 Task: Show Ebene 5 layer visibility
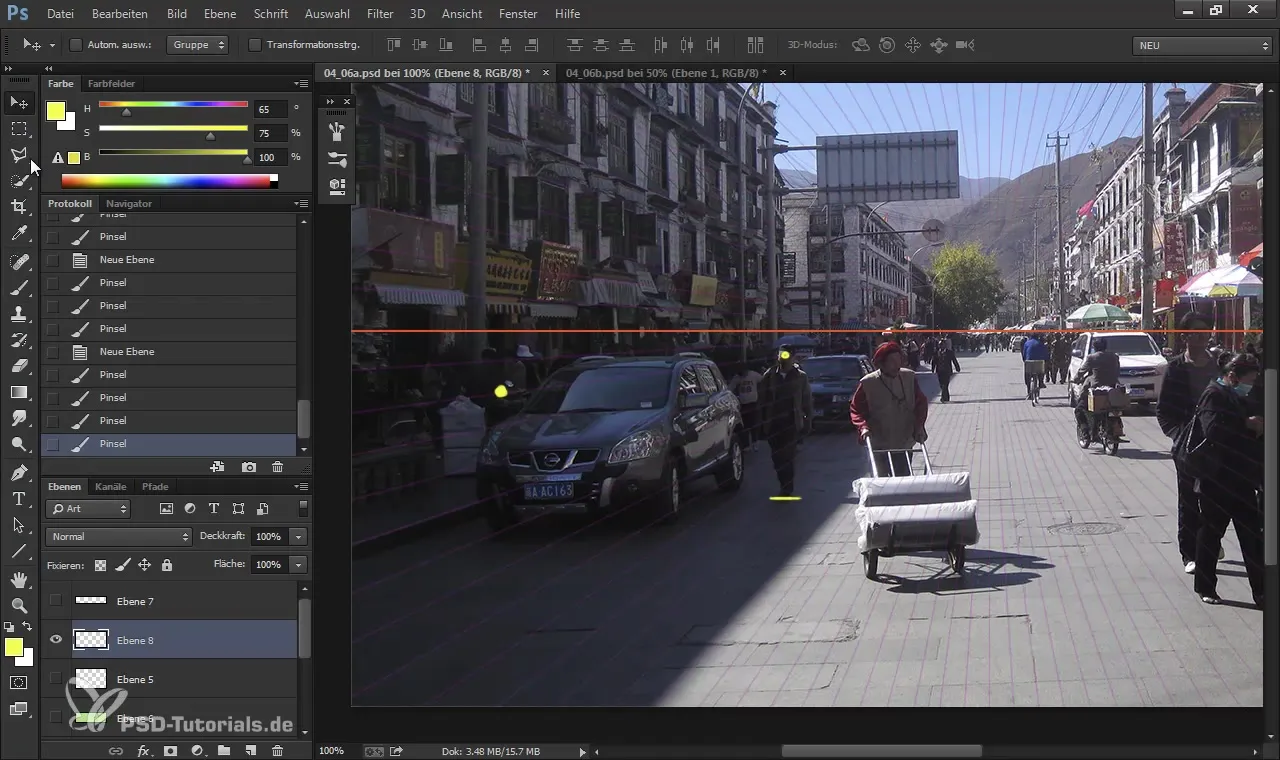[x=56, y=679]
